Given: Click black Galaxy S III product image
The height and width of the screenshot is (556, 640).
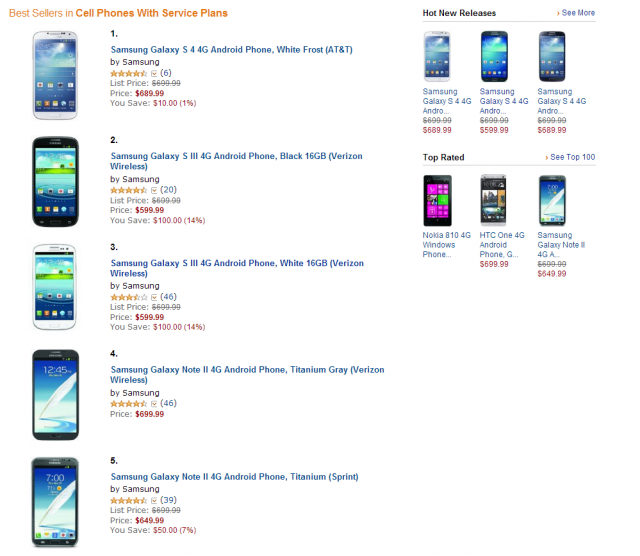Looking at the screenshot, I should pyautogui.click(x=55, y=182).
